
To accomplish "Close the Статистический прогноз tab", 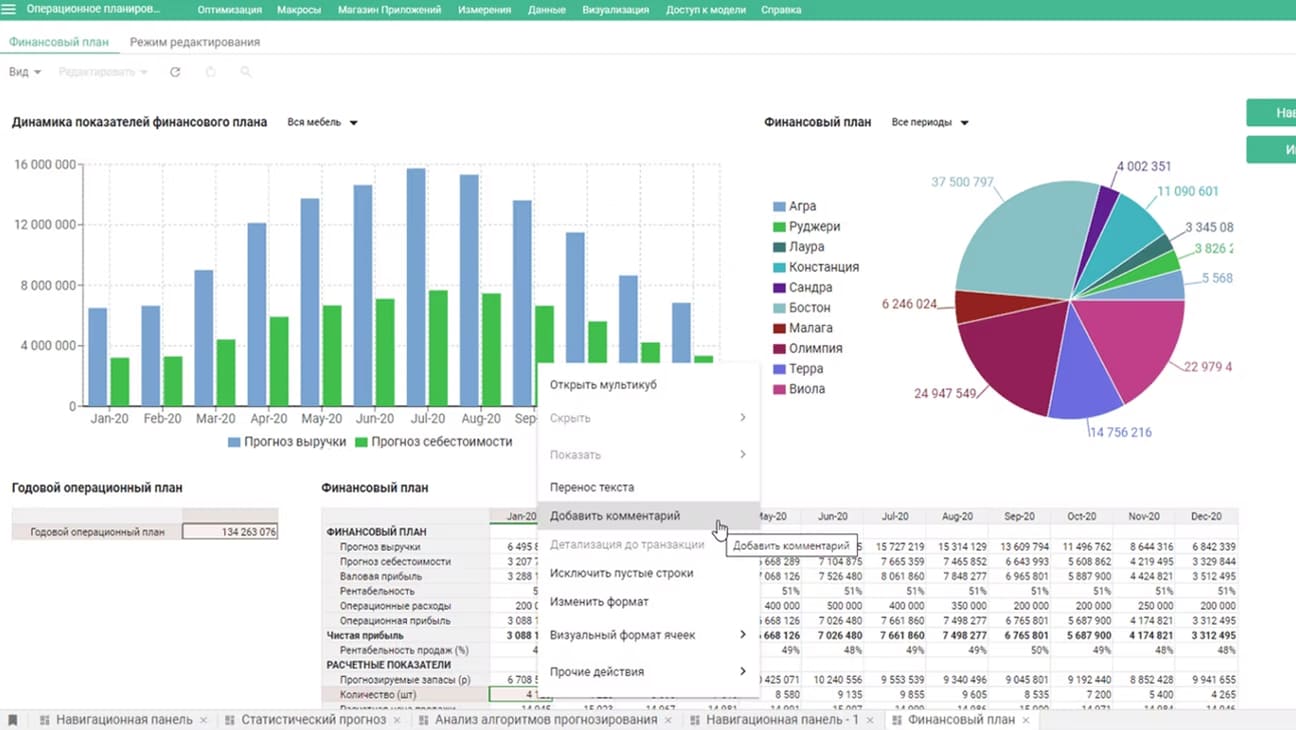I will (x=397, y=720).
